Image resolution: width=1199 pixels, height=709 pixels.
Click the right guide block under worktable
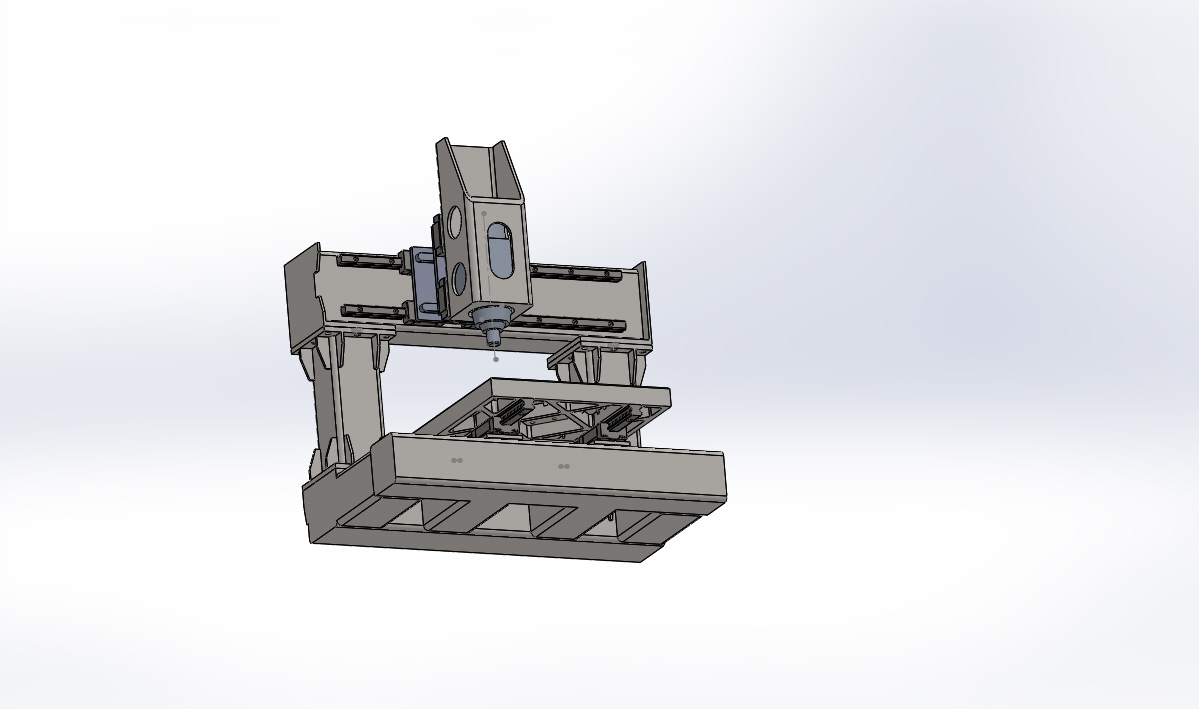click(x=617, y=425)
